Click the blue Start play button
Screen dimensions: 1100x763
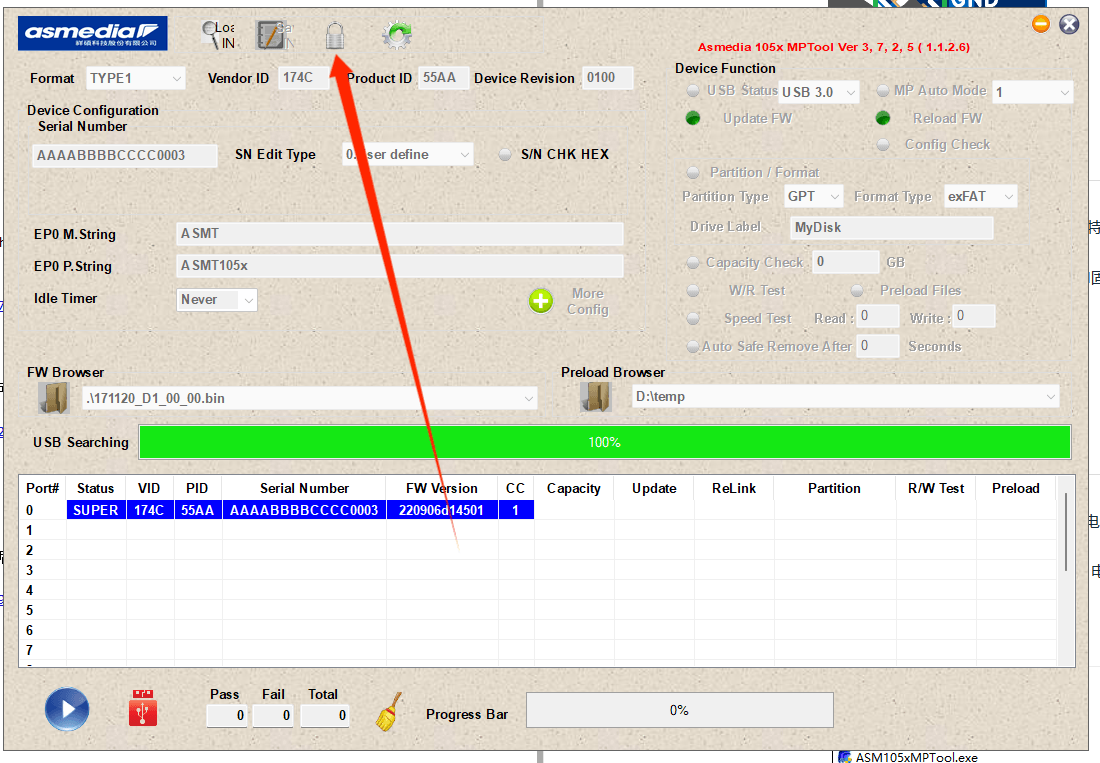(x=67, y=709)
